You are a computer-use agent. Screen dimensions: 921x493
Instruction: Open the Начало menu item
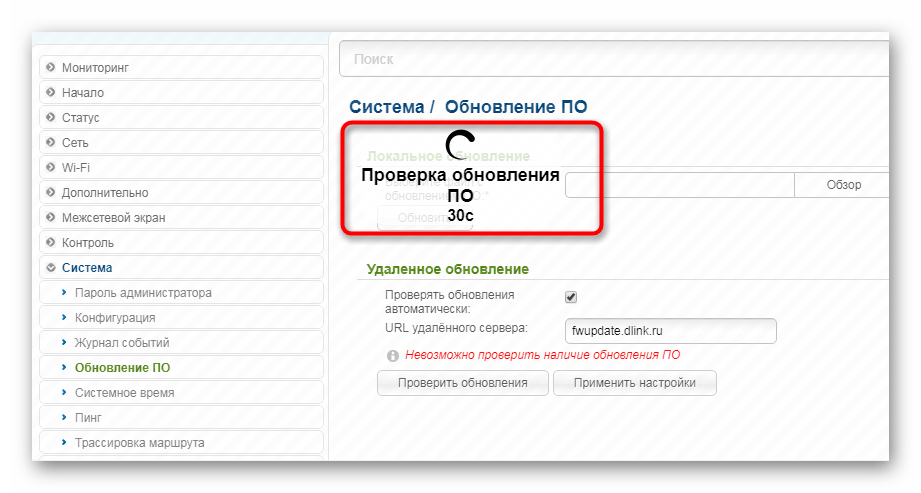click(181, 92)
